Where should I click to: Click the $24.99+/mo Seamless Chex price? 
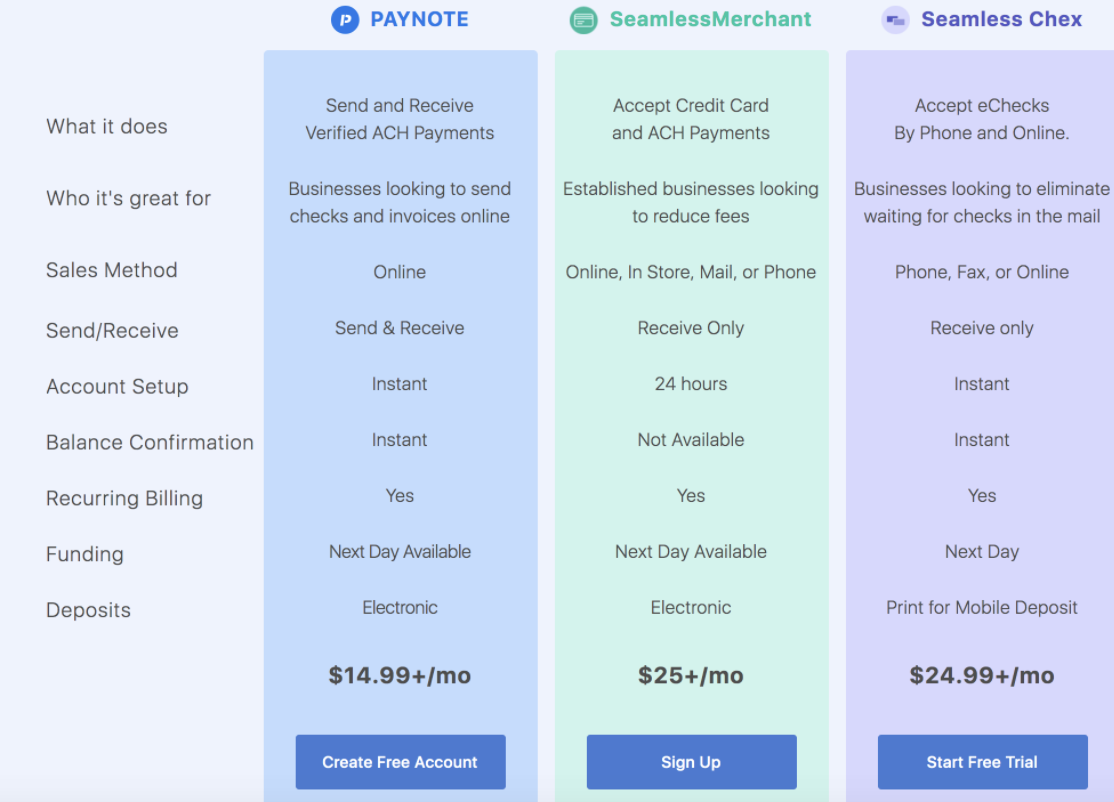coord(981,675)
